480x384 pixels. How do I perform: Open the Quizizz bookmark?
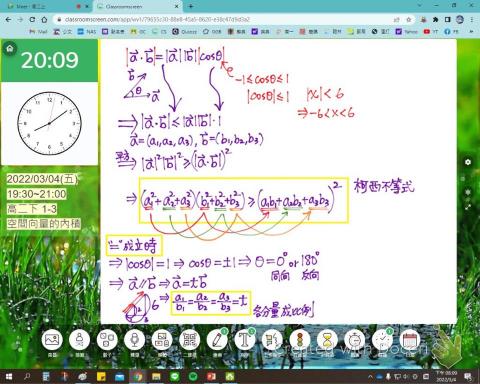[x=185, y=31]
